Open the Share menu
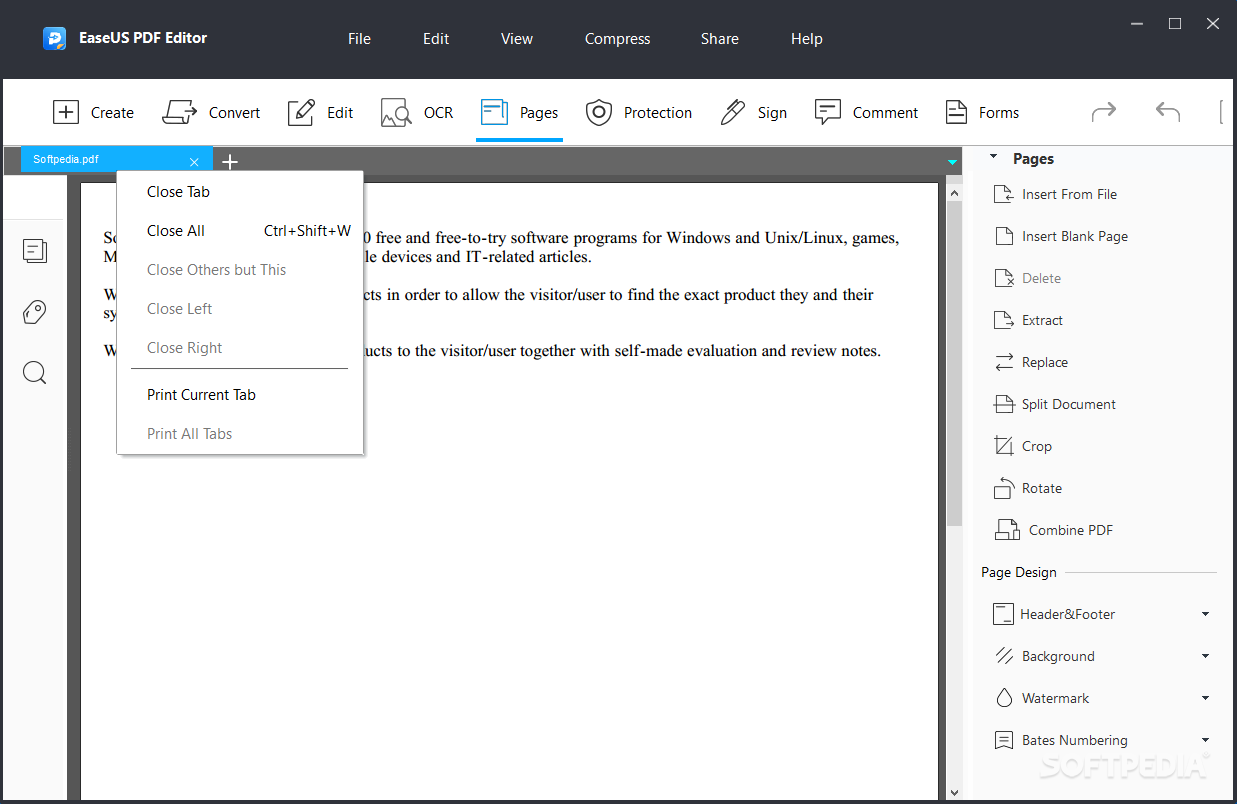This screenshot has width=1237, height=804. click(720, 39)
